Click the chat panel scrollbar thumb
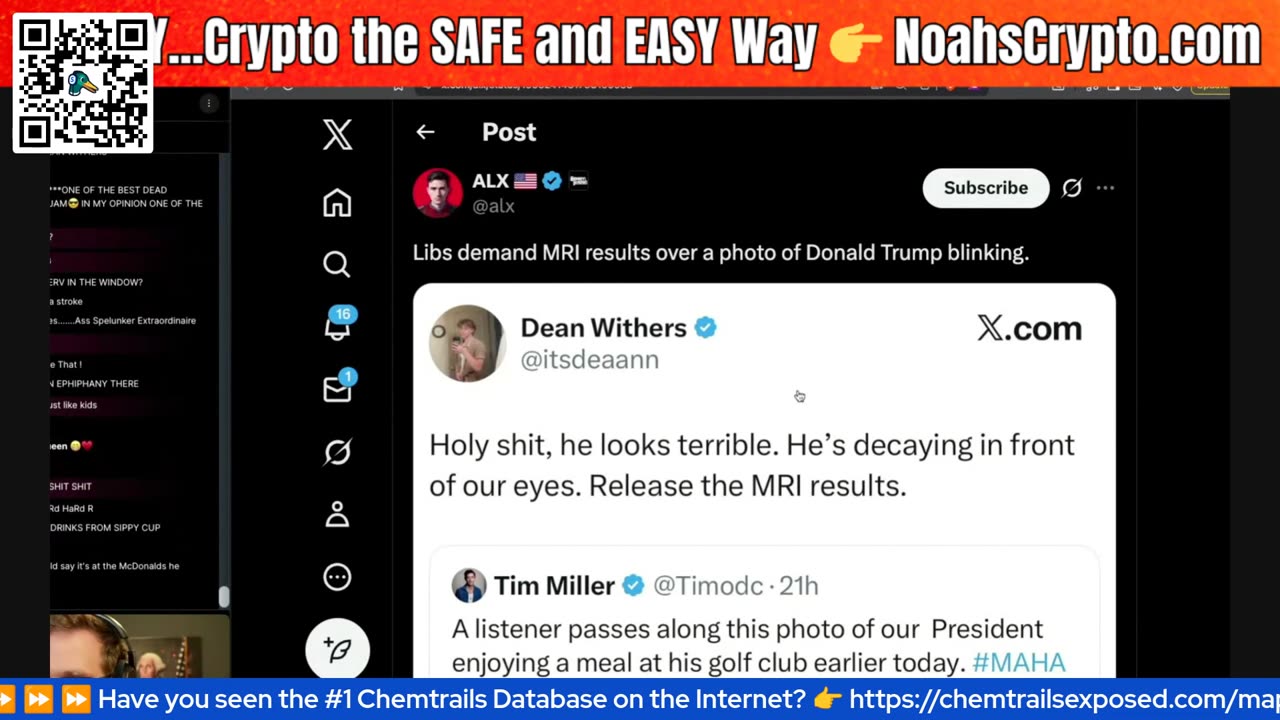Viewport: 1280px width, 720px height. pos(224,597)
